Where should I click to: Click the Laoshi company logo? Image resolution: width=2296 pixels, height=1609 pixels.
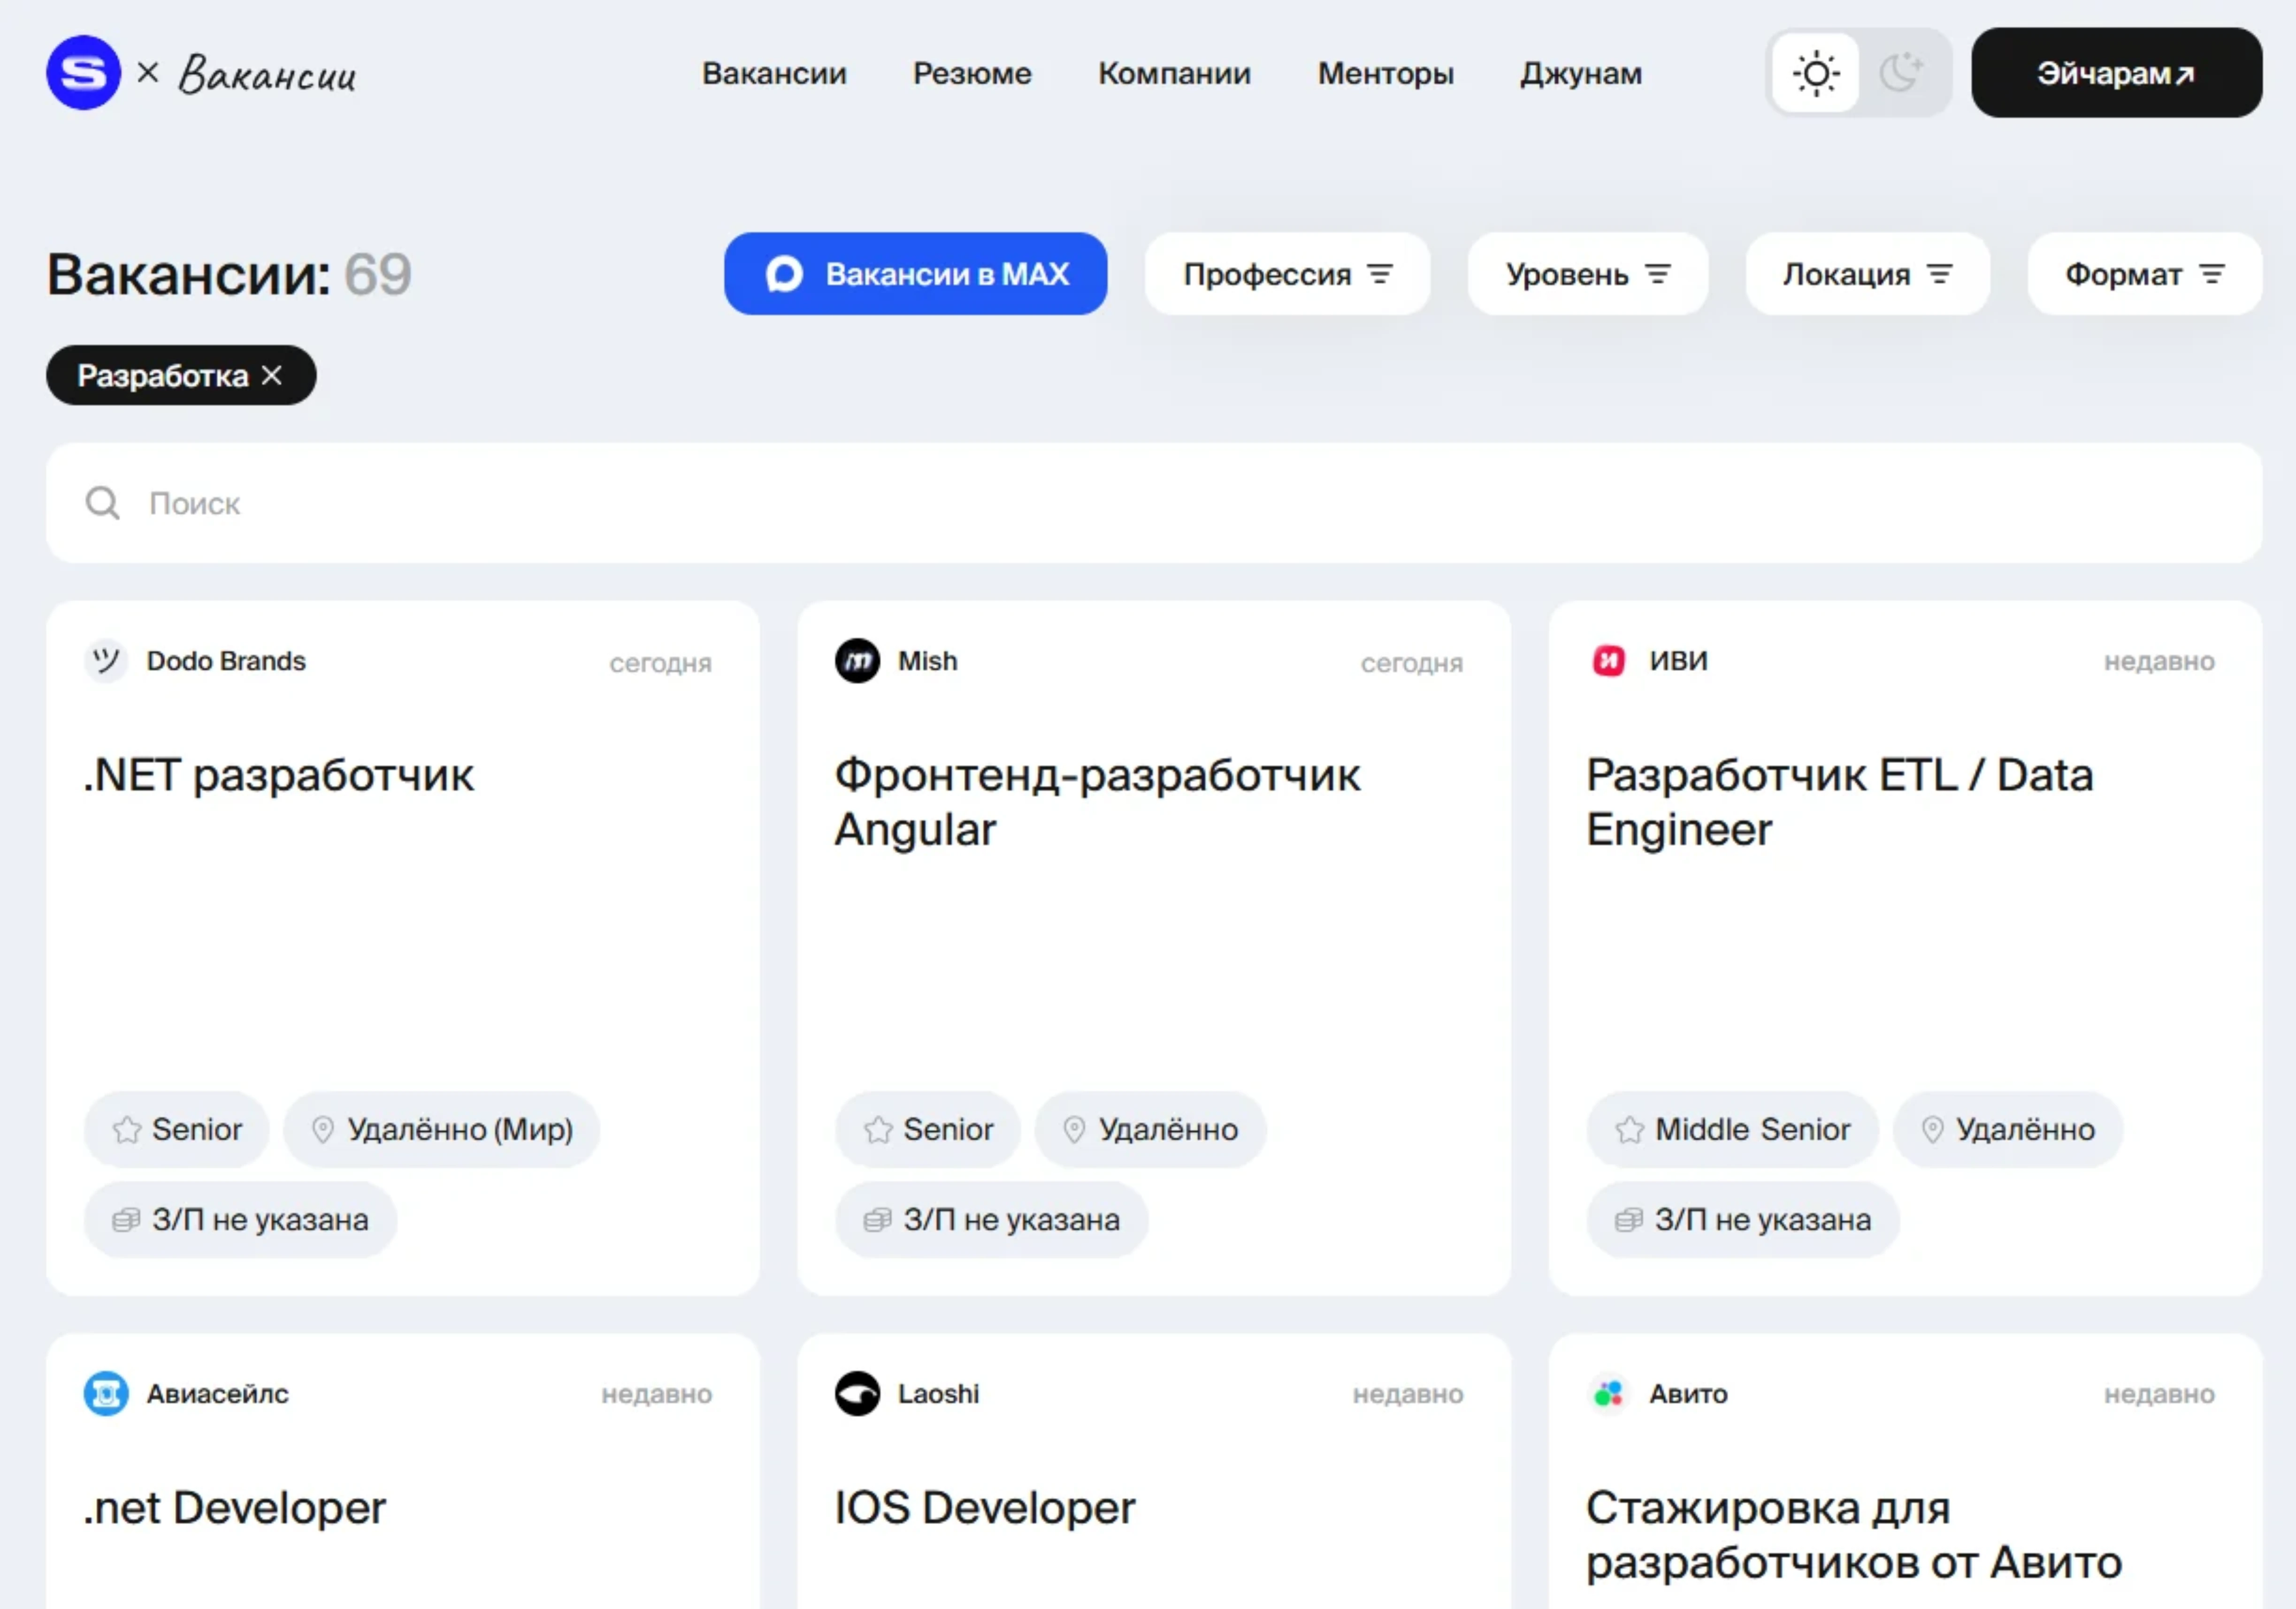point(857,1394)
